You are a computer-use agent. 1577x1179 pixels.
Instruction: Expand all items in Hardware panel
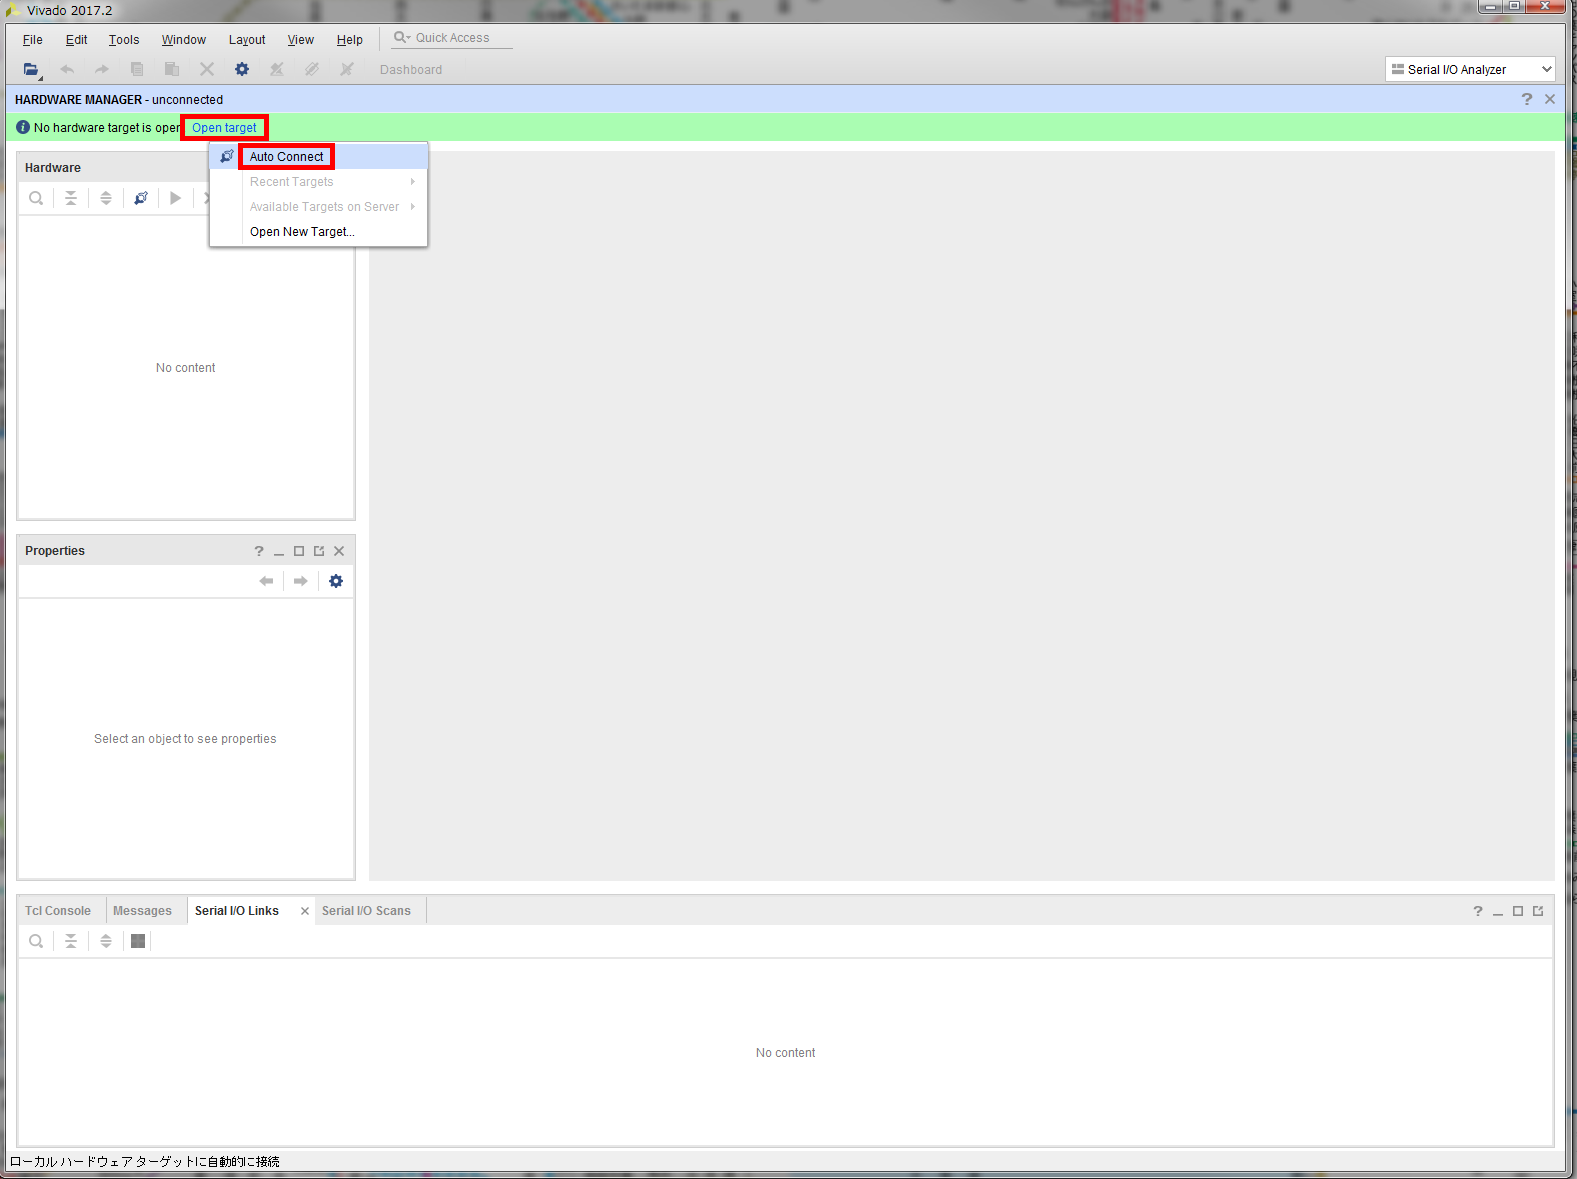(x=106, y=198)
